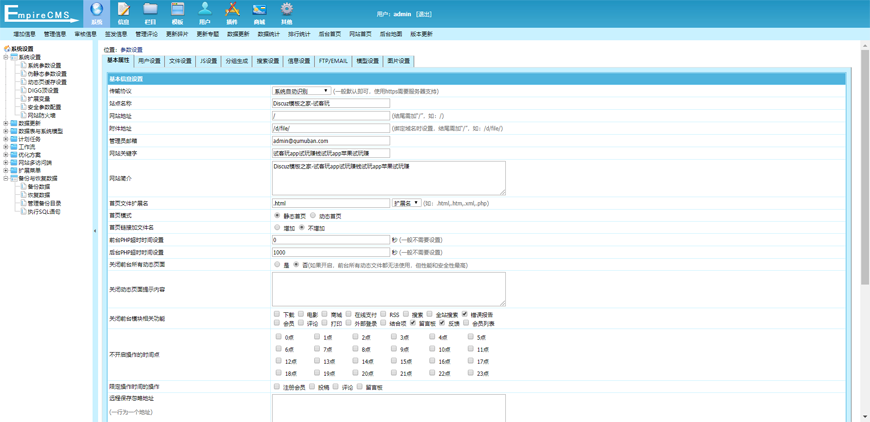Open the 版本更新 shortcut link

(421, 34)
